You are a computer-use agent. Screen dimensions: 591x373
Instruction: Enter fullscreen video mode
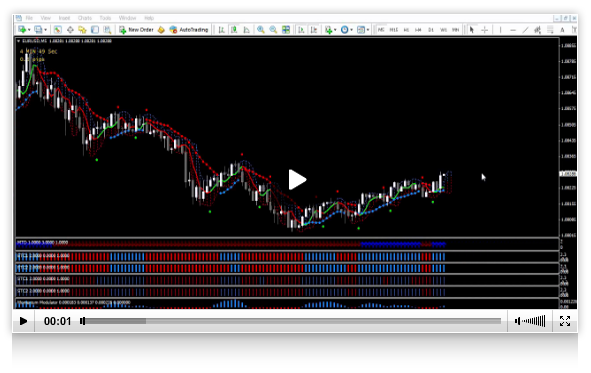[565, 321]
